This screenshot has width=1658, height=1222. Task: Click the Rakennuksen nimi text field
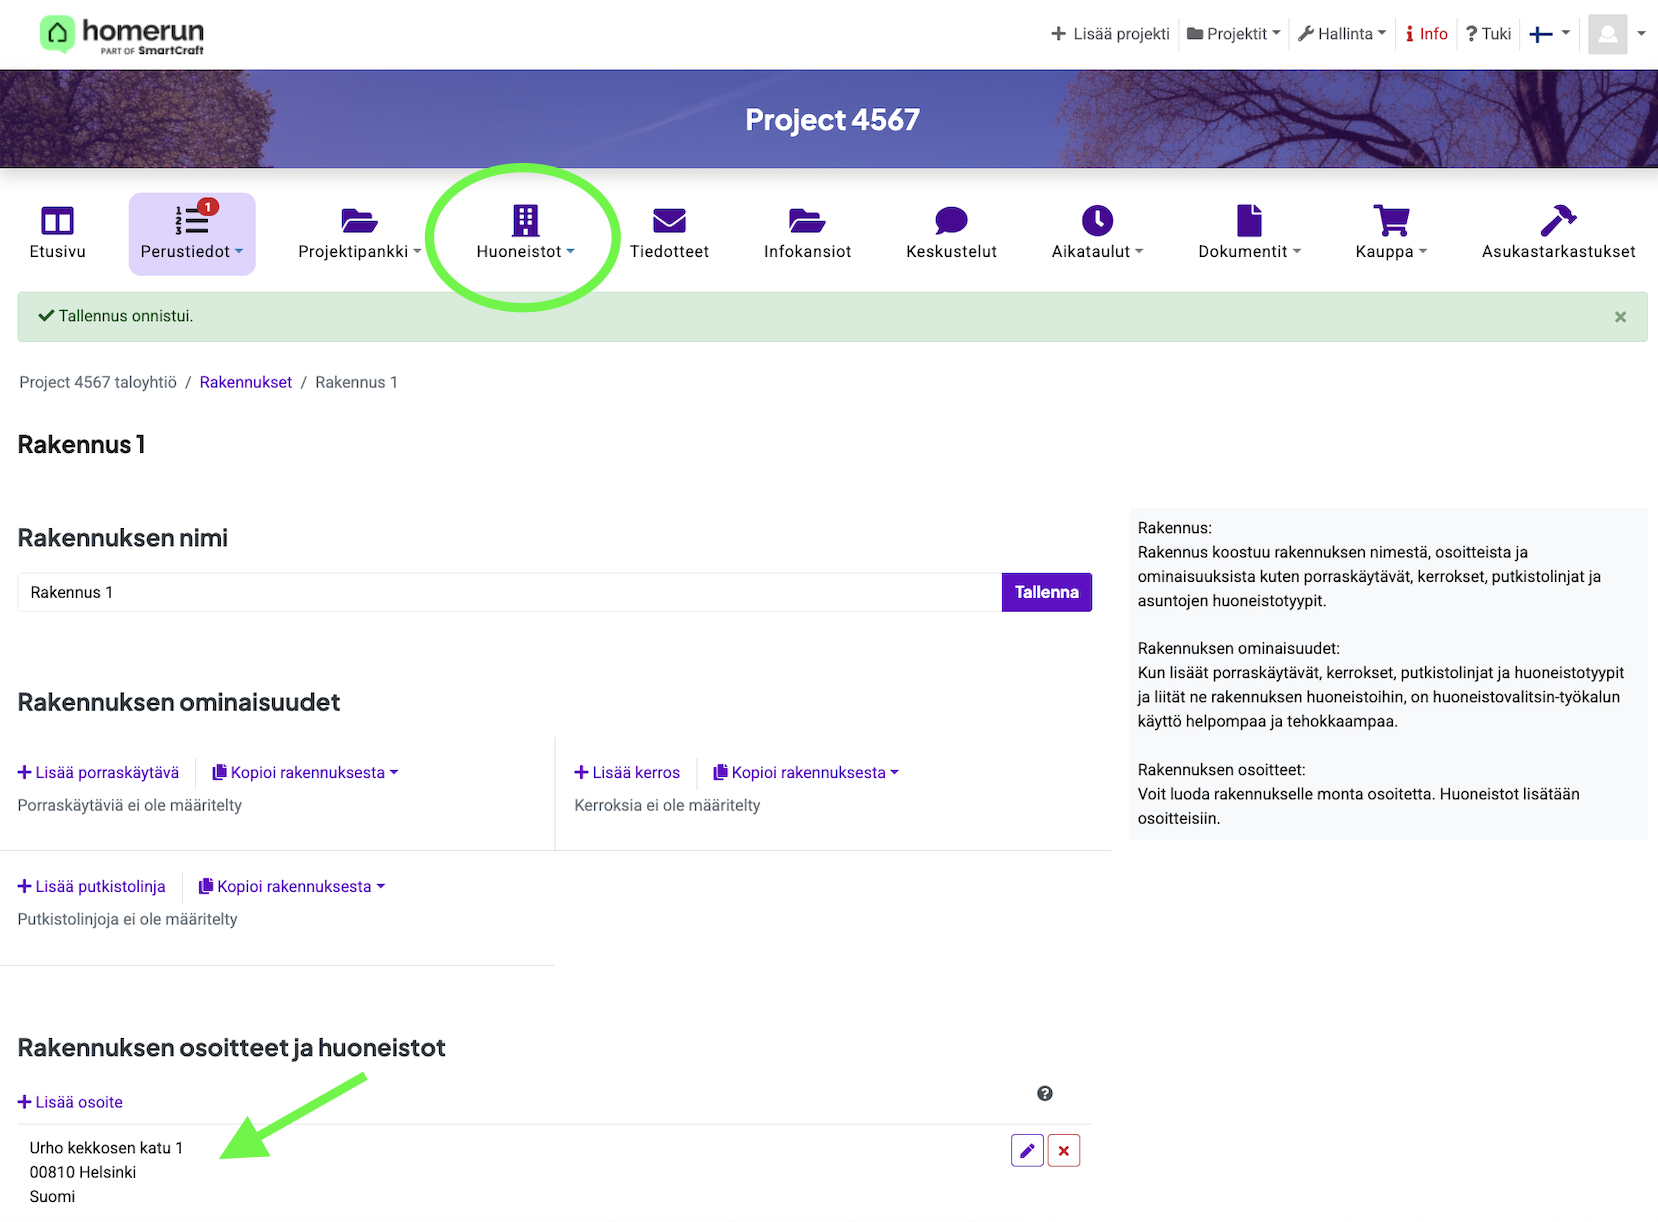[x=509, y=593]
